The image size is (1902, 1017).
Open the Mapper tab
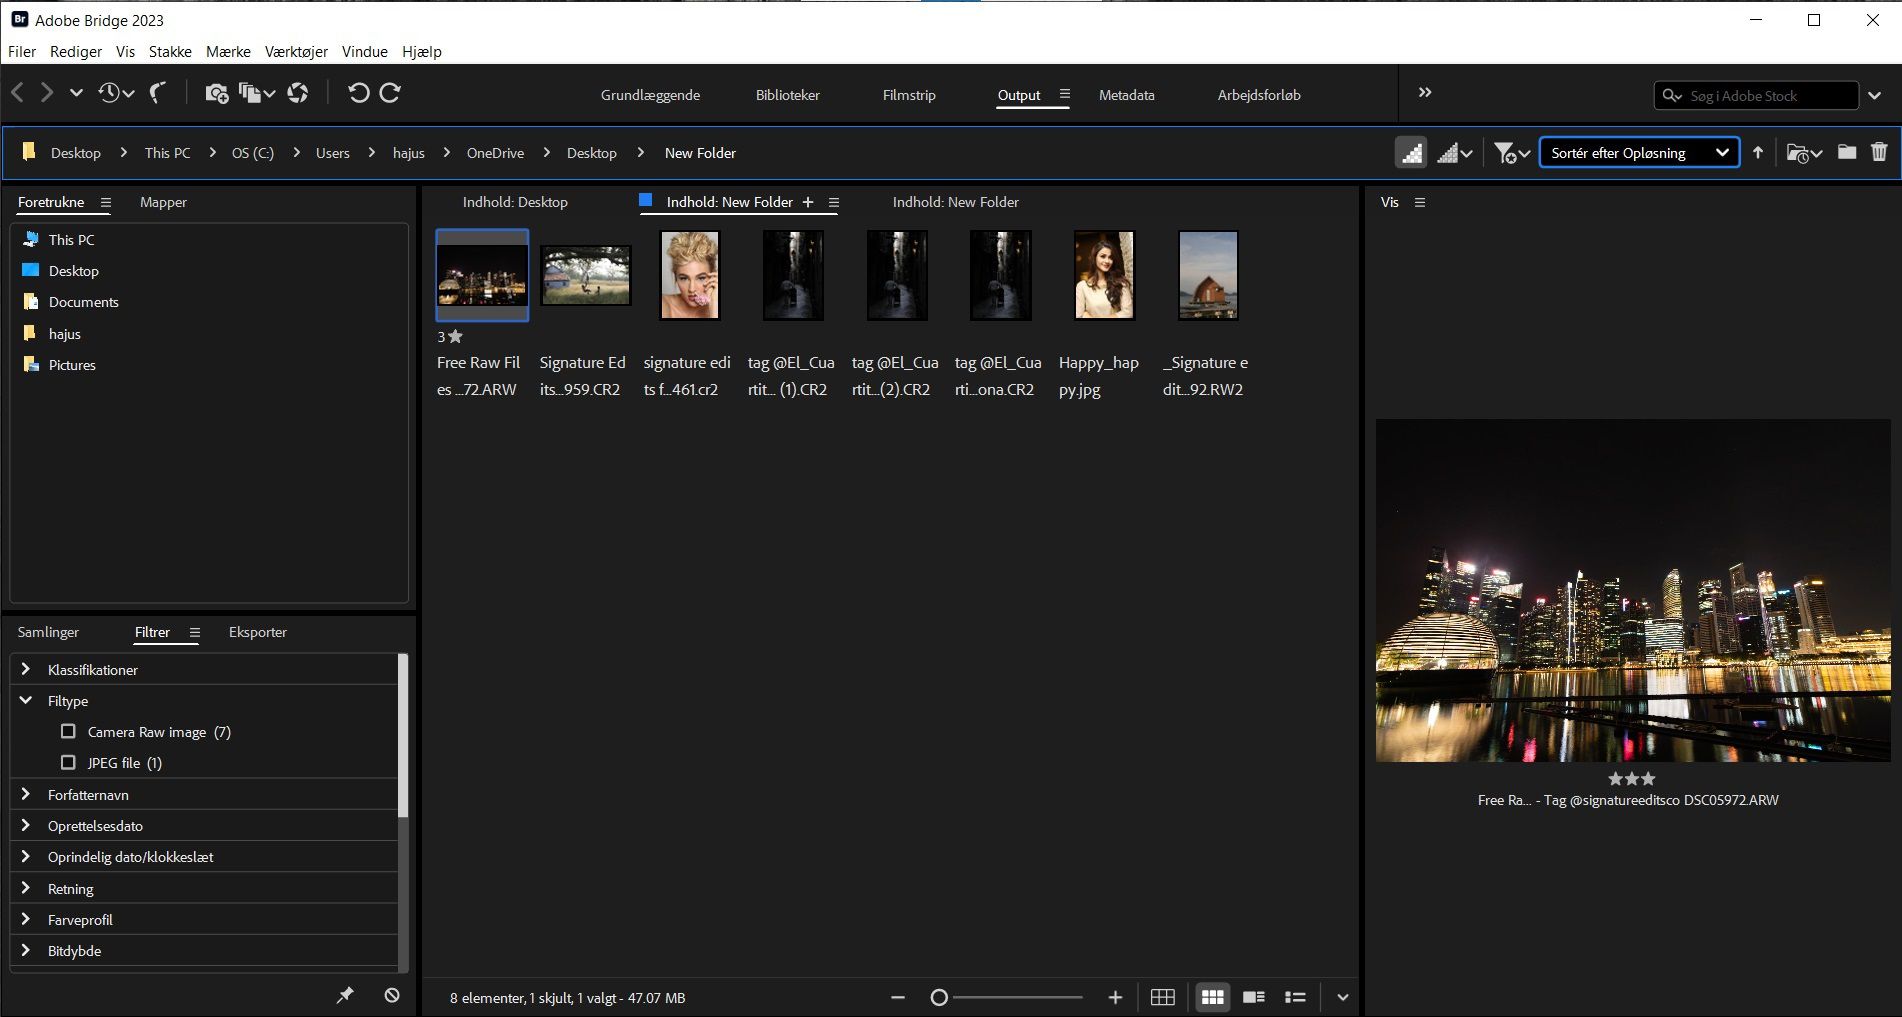163,202
